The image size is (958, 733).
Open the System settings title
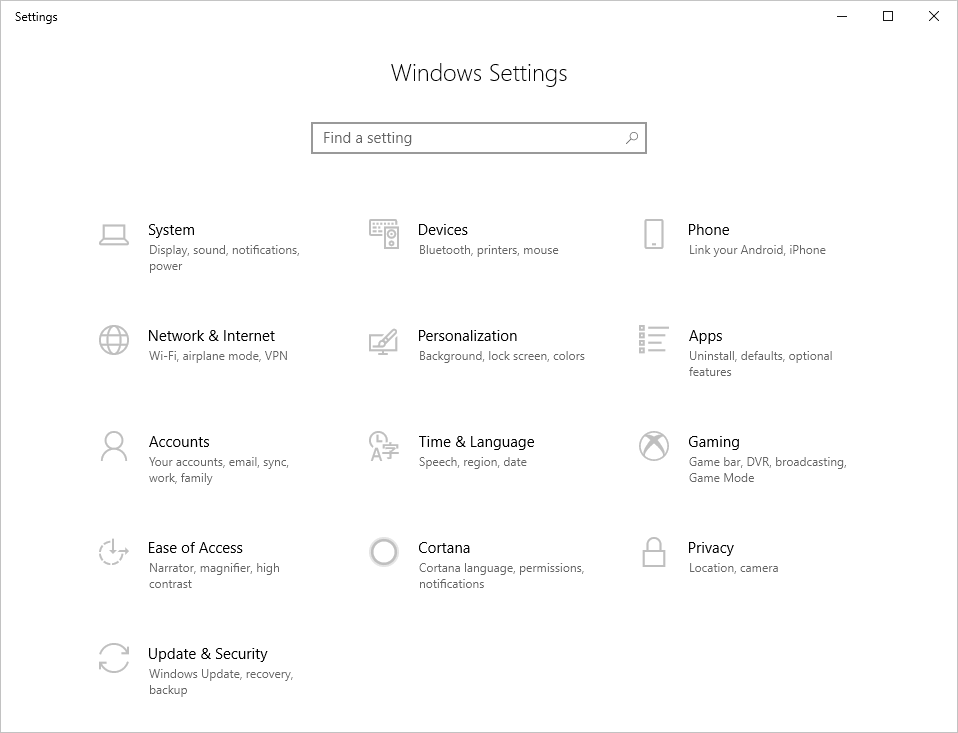(171, 230)
